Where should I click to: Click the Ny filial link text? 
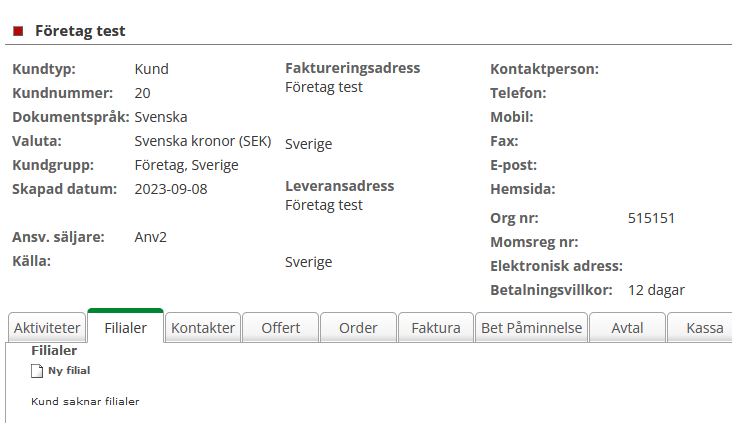pos(69,370)
